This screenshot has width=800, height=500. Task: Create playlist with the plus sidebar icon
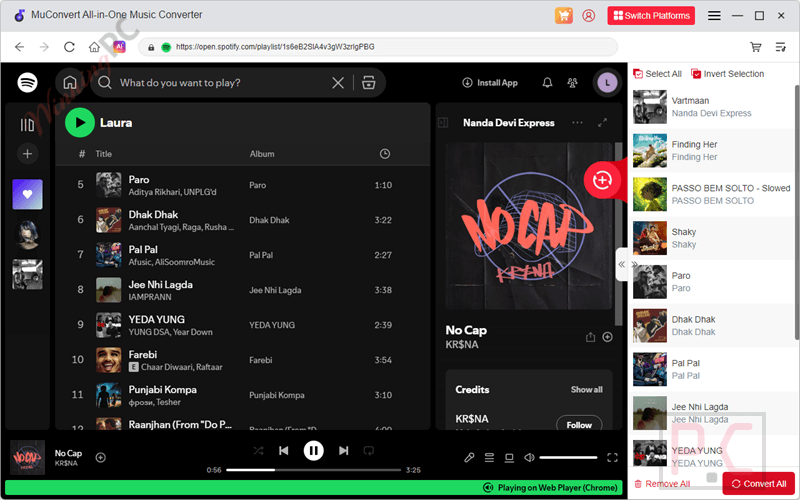pyautogui.click(x=28, y=154)
